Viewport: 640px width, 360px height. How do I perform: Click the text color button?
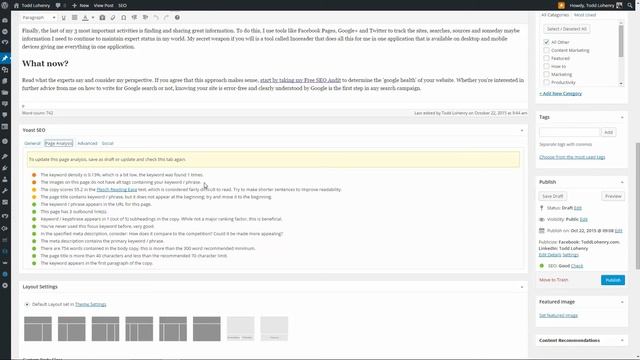[x=85, y=18]
